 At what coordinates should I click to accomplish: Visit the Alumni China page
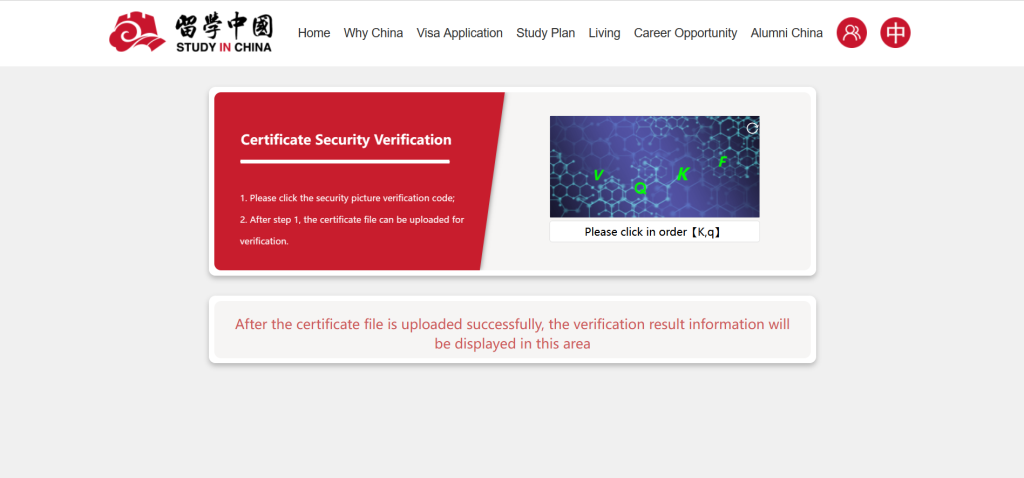pyautogui.click(x=786, y=33)
